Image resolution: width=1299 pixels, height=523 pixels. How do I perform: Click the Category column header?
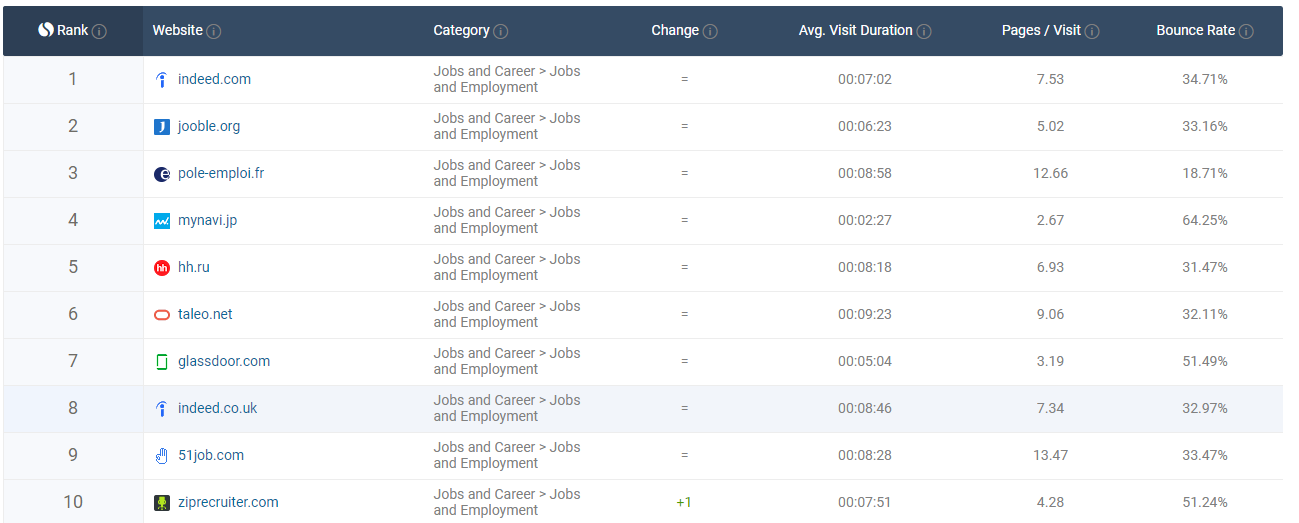(x=461, y=30)
